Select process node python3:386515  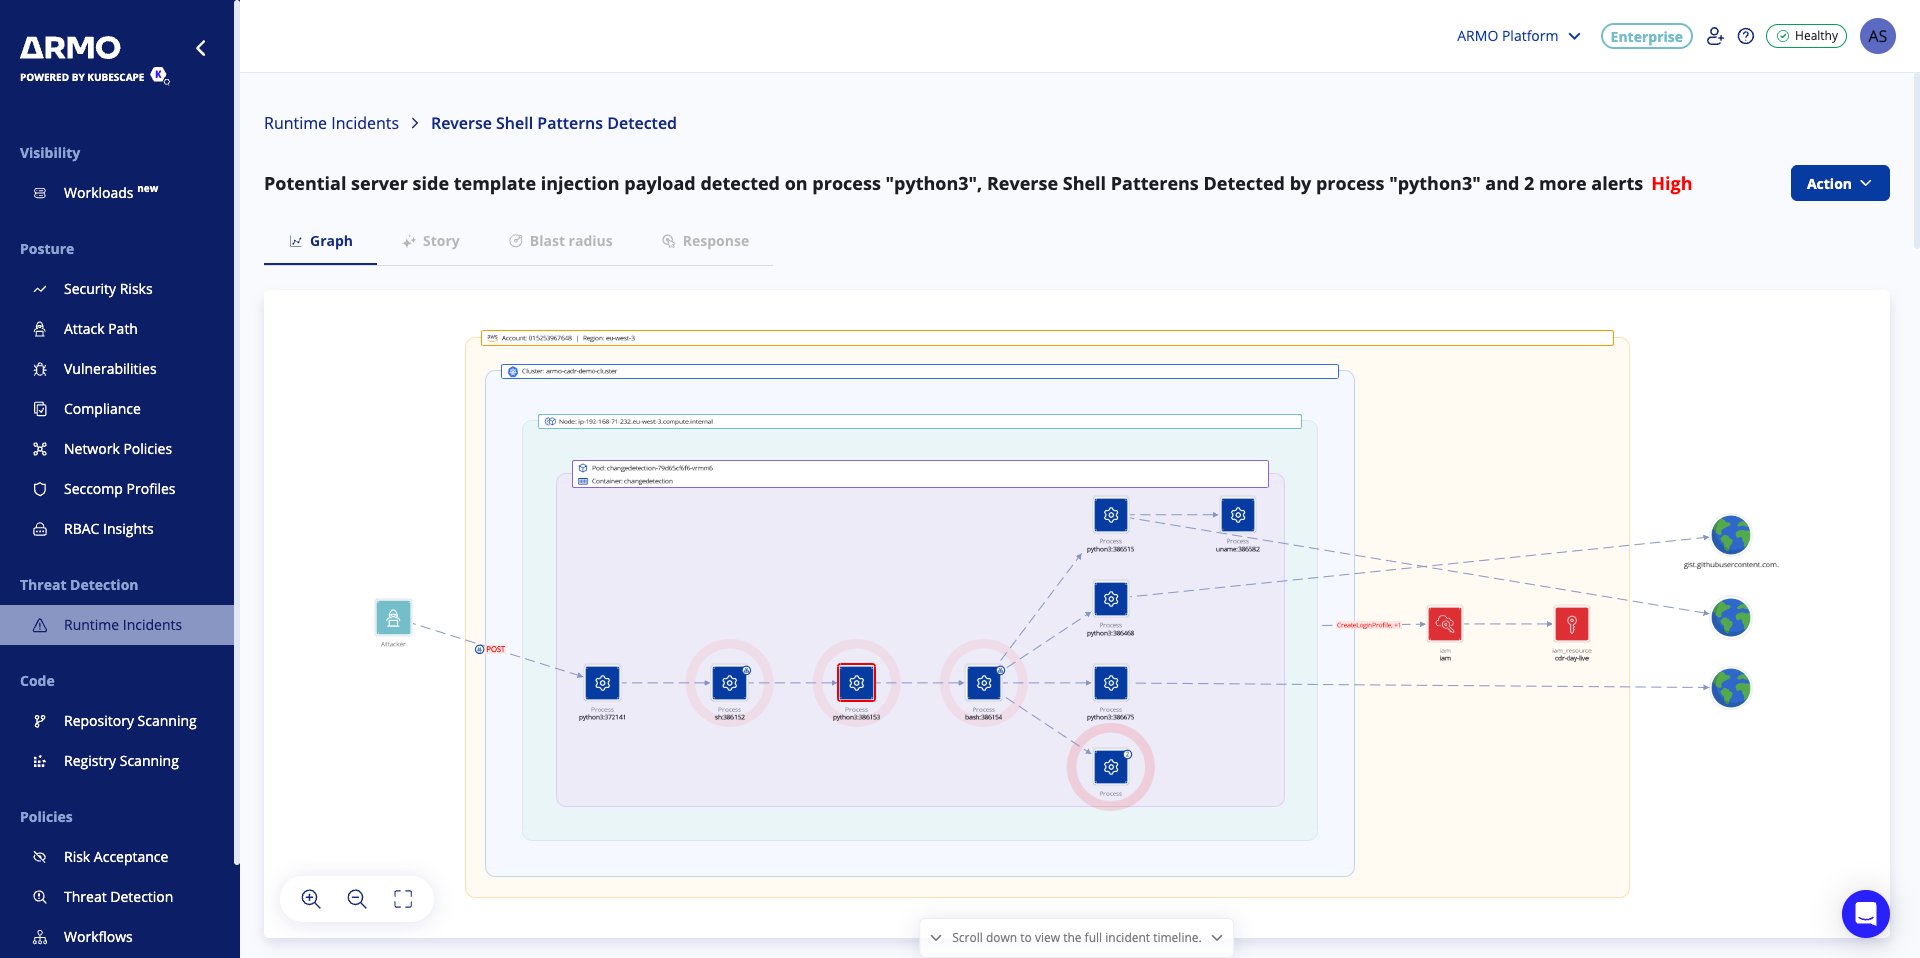tap(1111, 515)
